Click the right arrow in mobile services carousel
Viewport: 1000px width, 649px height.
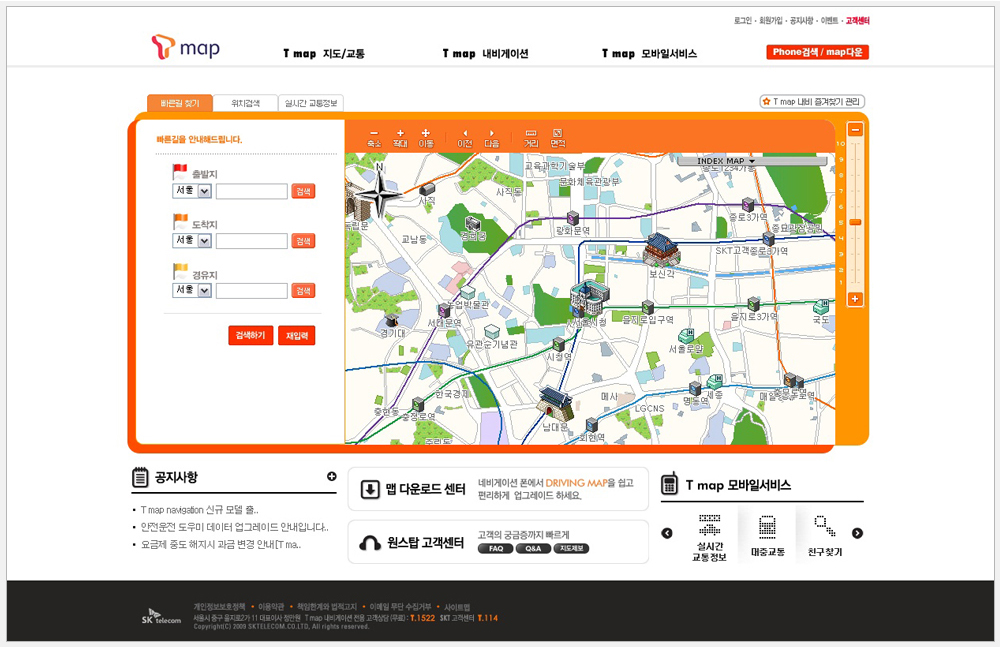click(x=857, y=533)
